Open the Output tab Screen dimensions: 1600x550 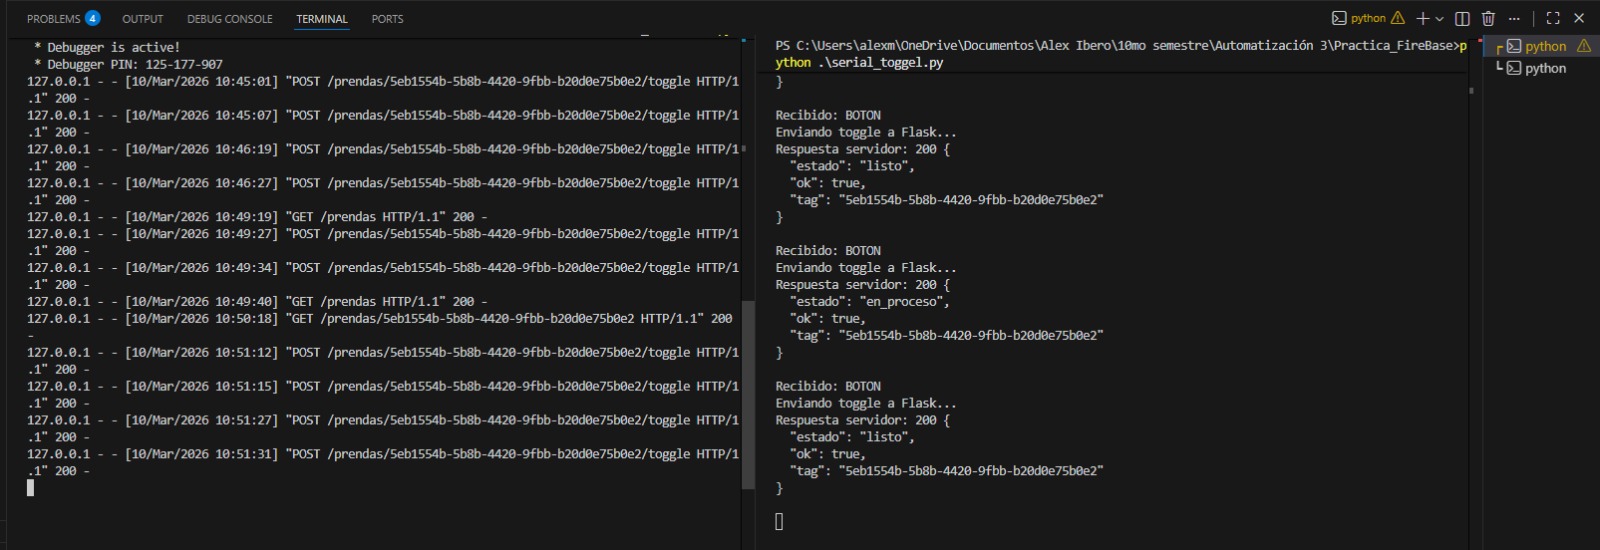pos(142,19)
